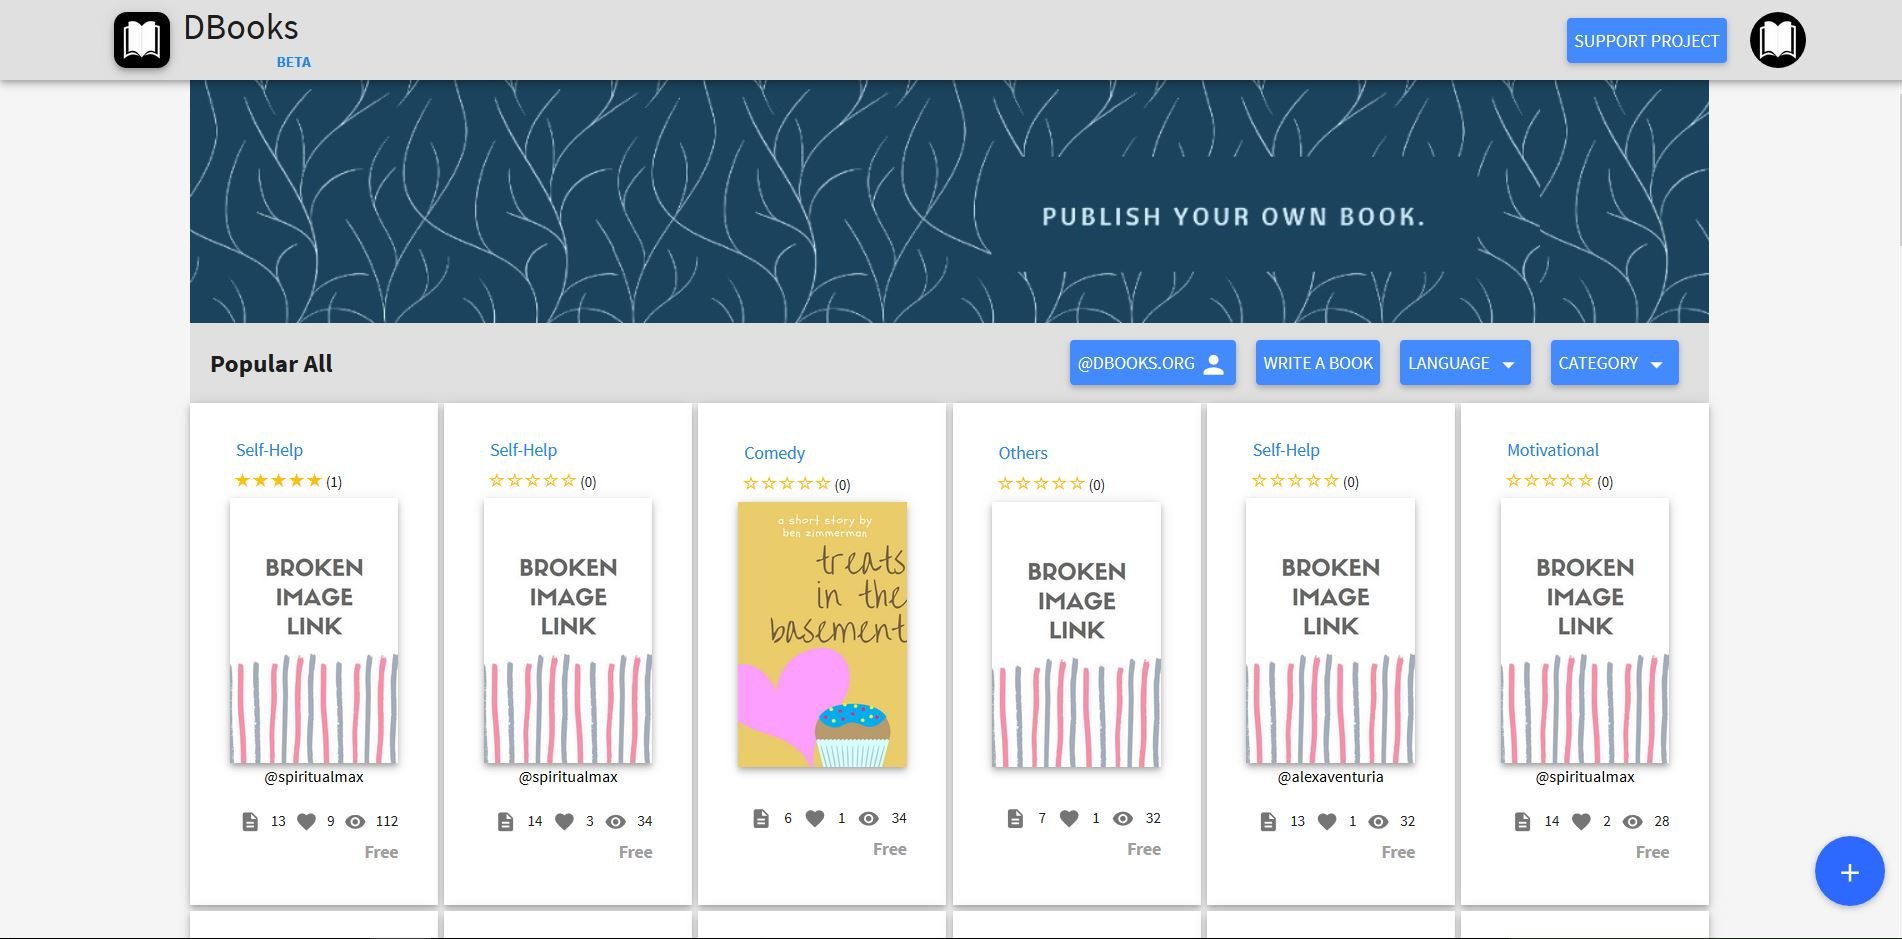Click the DBooks logo icon in header
The height and width of the screenshot is (939, 1902).
click(142, 40)
